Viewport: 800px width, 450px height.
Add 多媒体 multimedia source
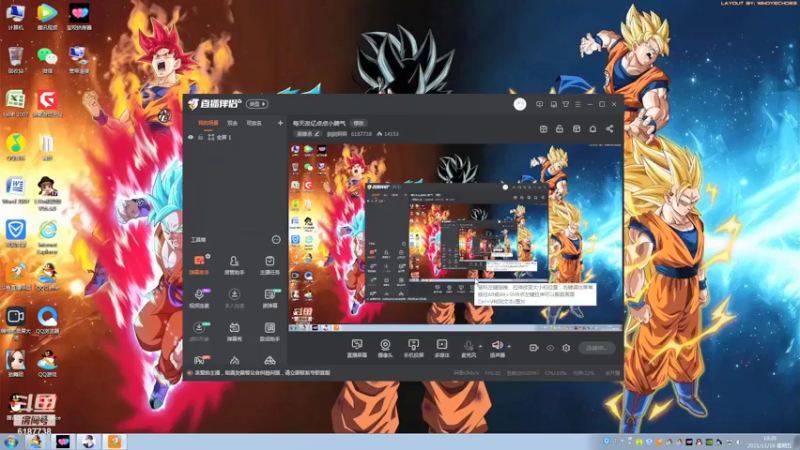coord(442,348)
